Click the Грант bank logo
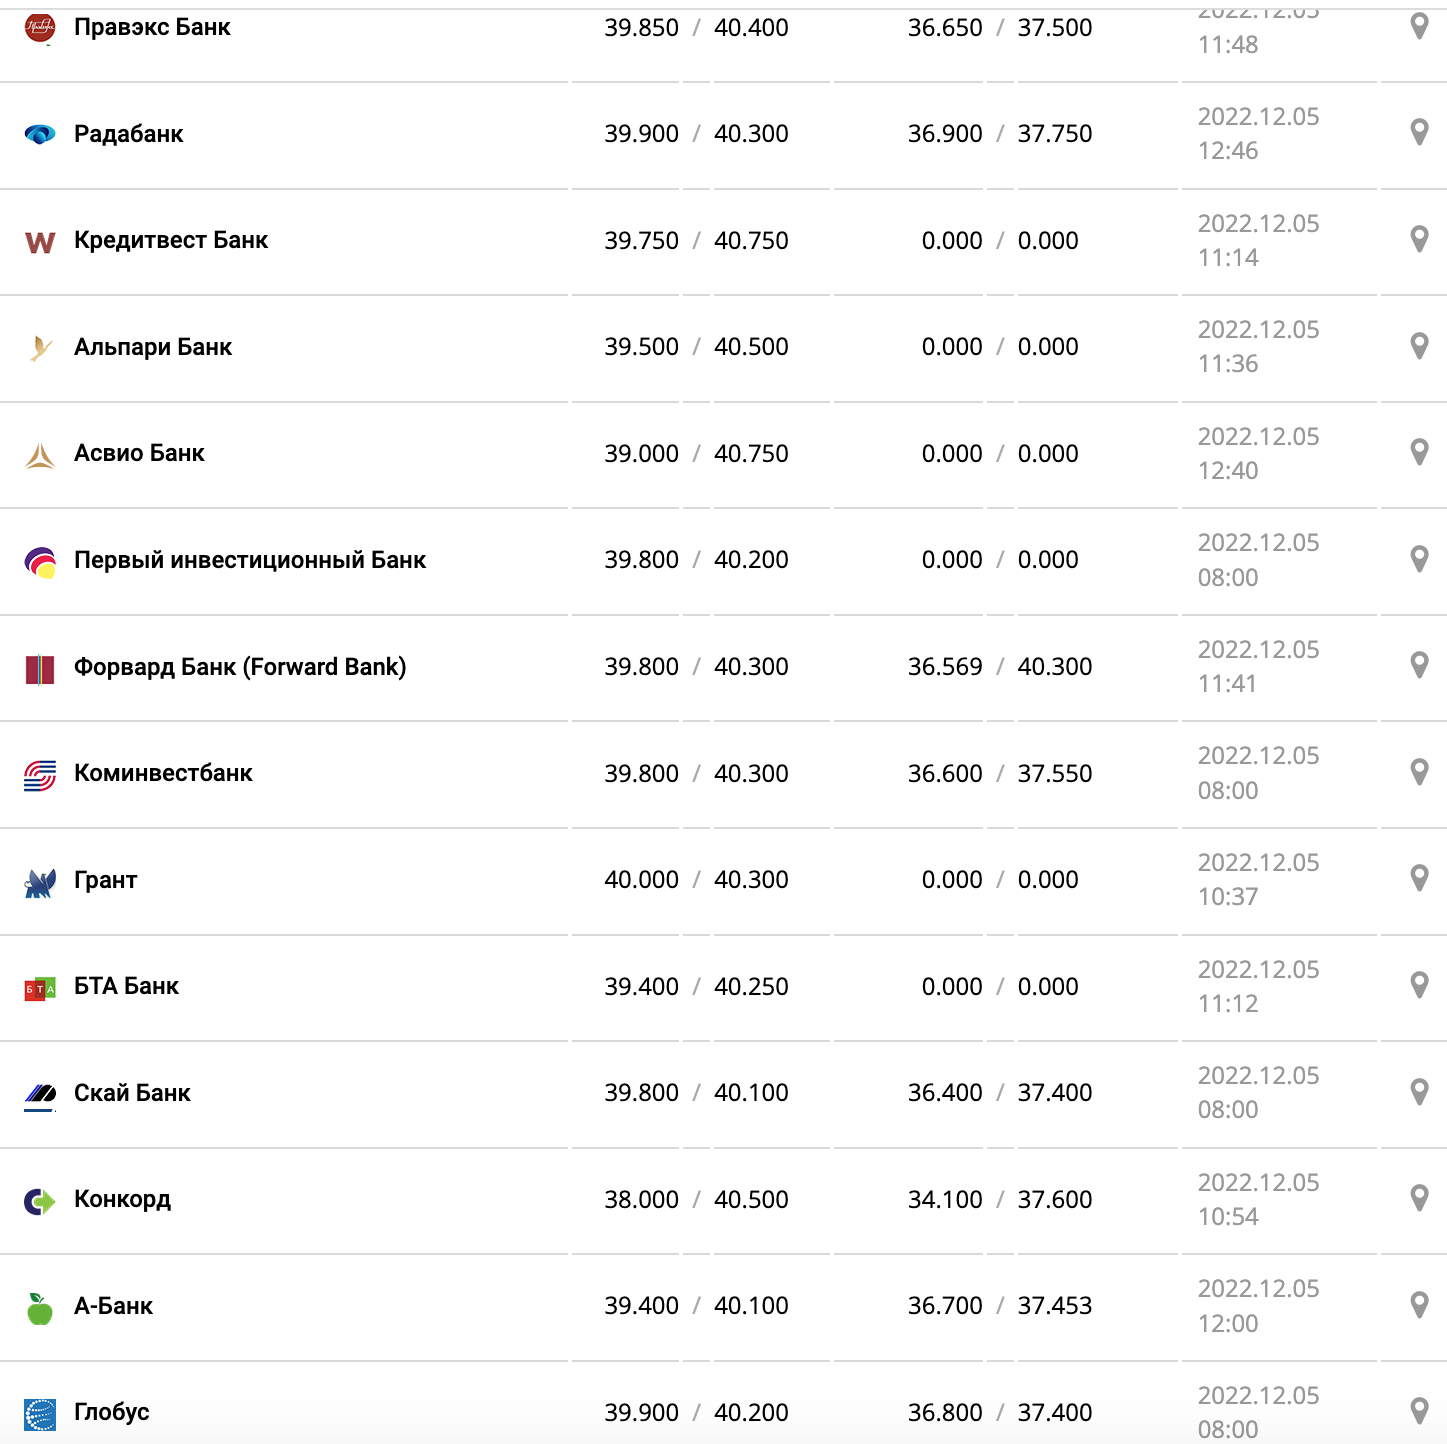Screen dimensions: 1447x1444 [40, 882]
